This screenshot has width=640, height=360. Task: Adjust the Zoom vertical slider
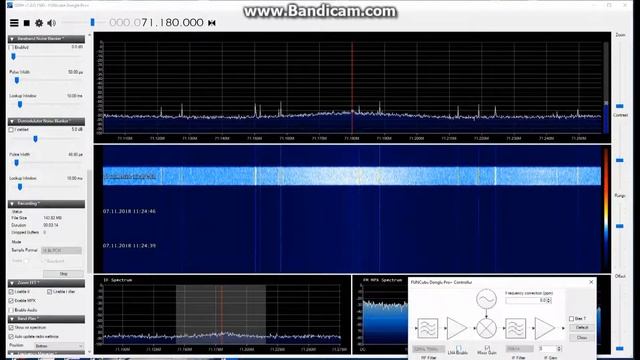[620, 106]
